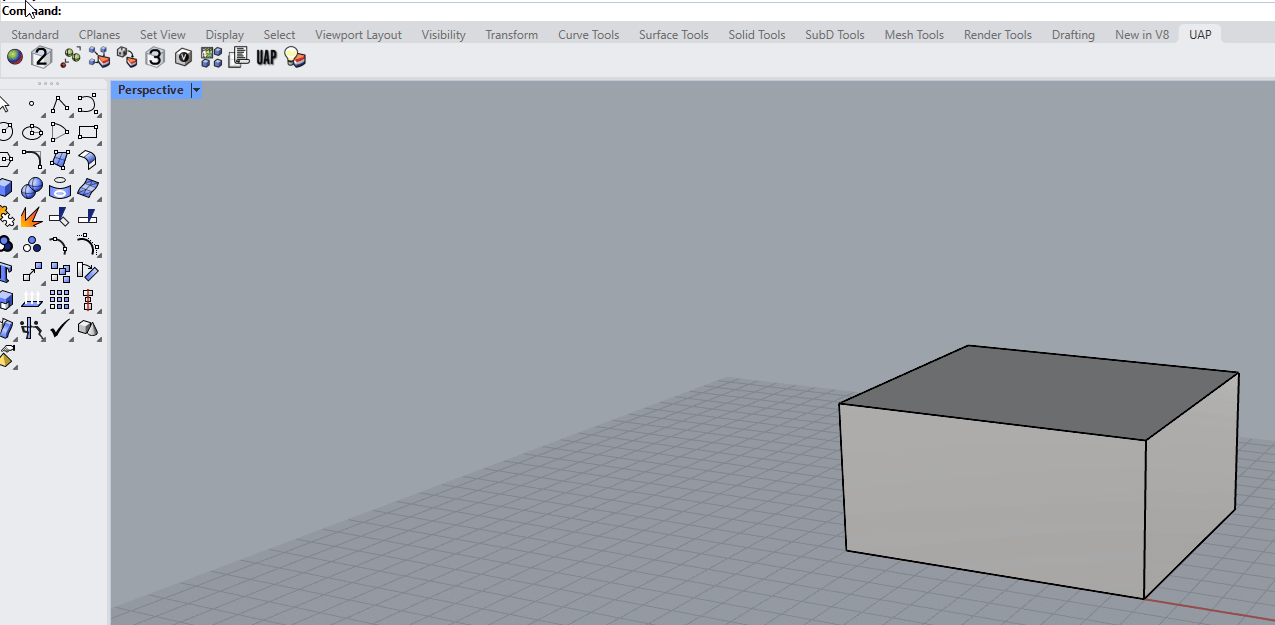Select the Boolean Union spheres tool
Screen dimensions: 1275x625
(32, 187)
